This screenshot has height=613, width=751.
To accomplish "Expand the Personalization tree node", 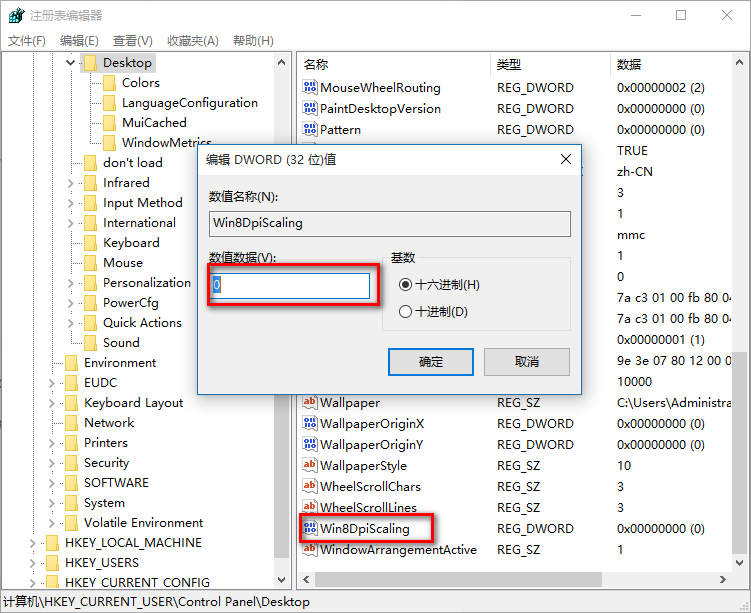I will pos(70,283).
